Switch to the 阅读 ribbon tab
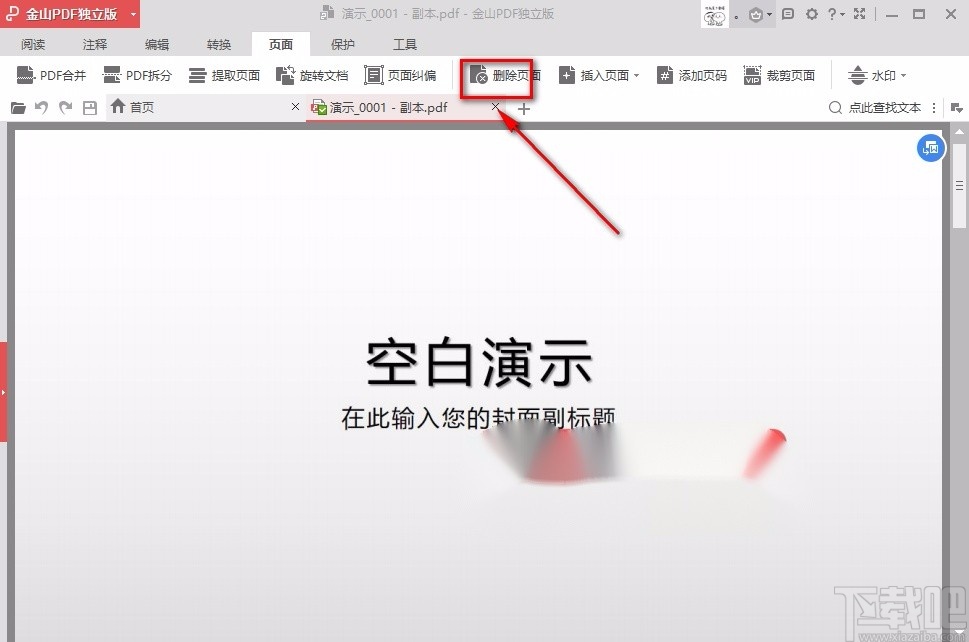Image resolution: width=969 pixels, height=642 pixels. click(x=33, y=43)
